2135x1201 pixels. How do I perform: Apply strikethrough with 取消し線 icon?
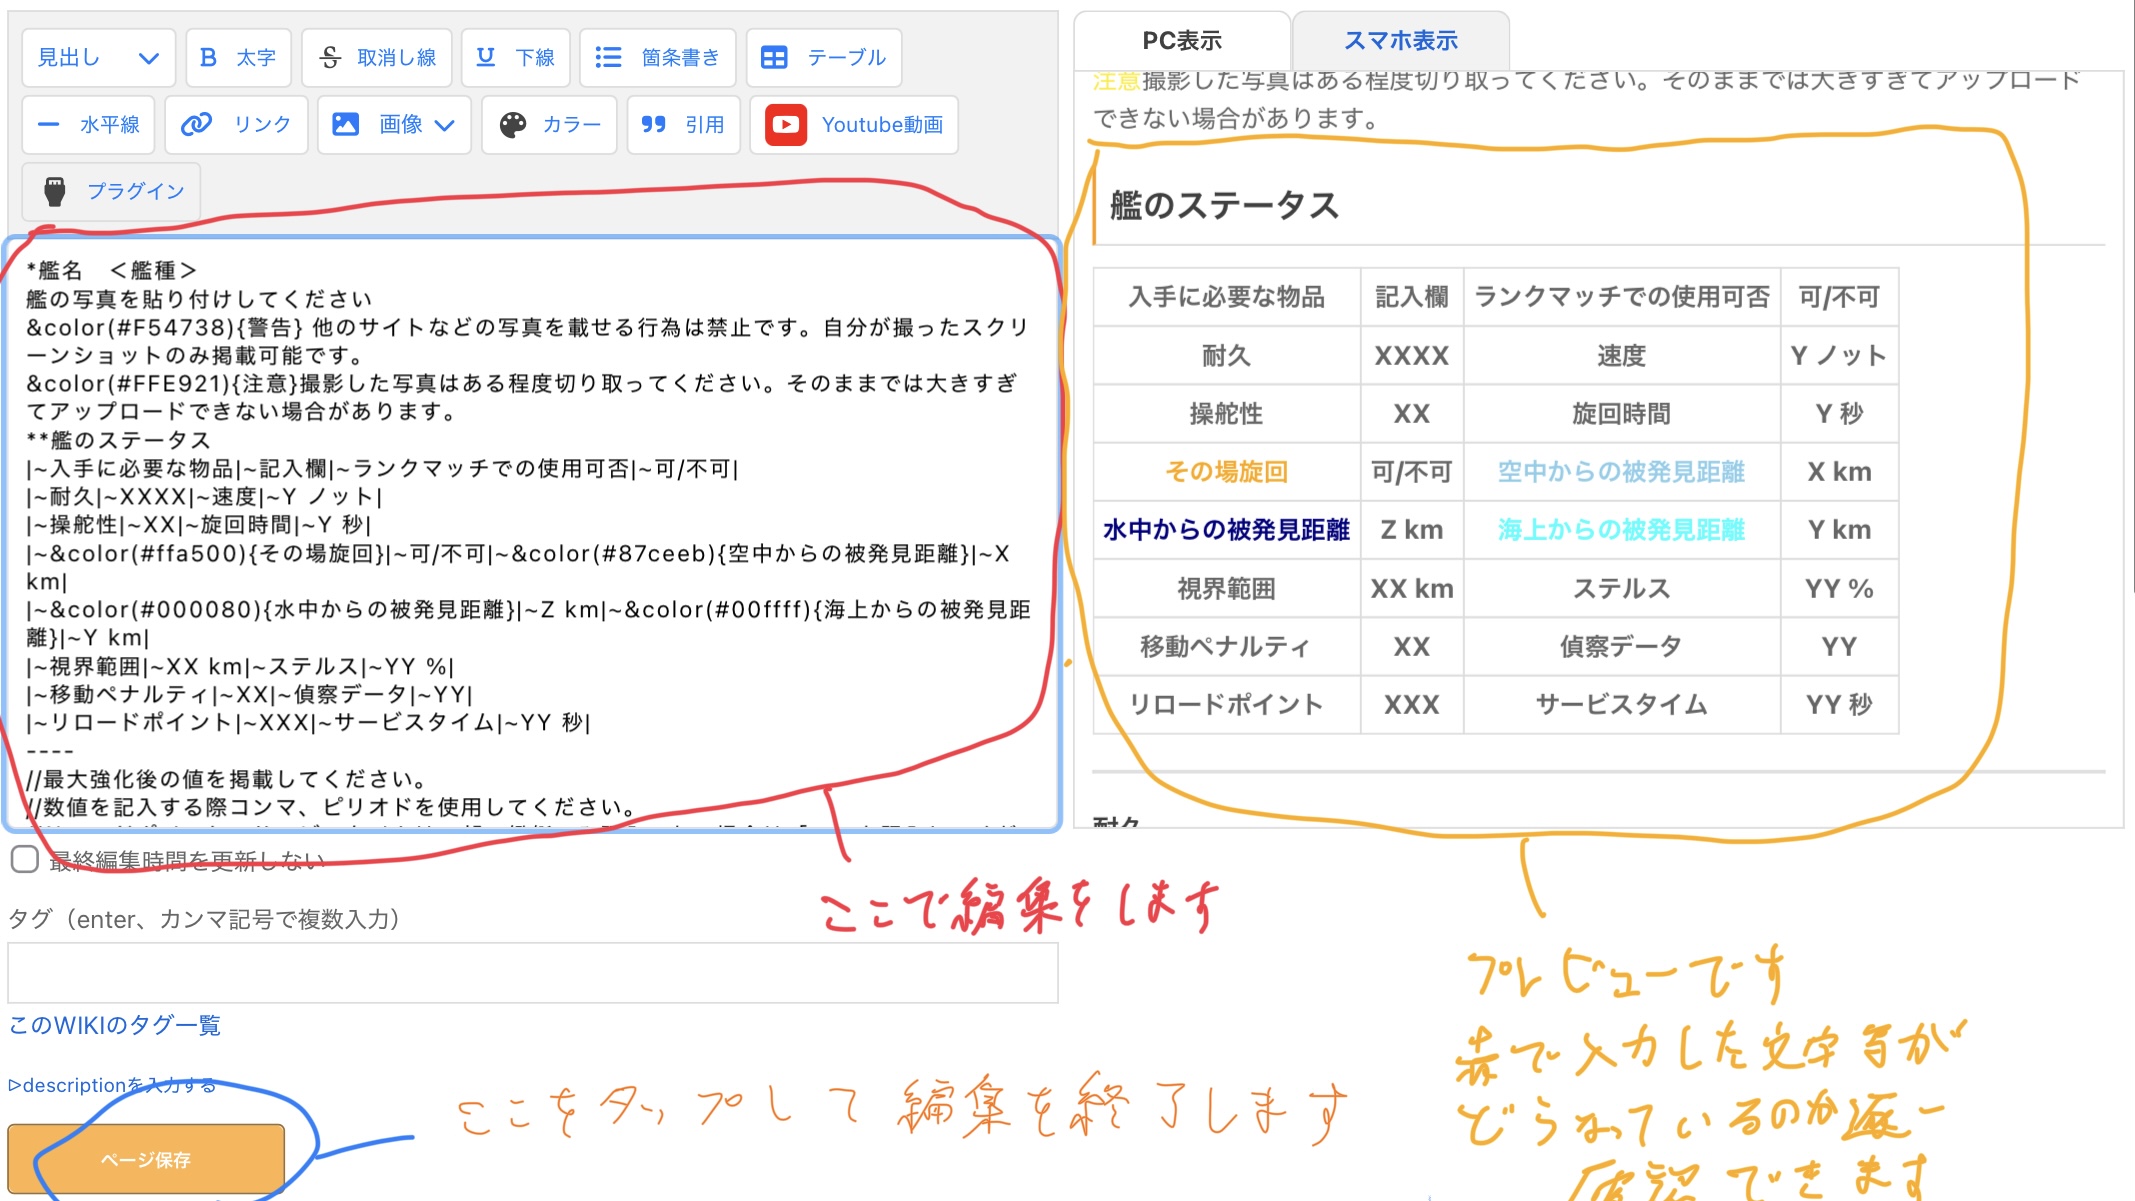pos(330,58)
